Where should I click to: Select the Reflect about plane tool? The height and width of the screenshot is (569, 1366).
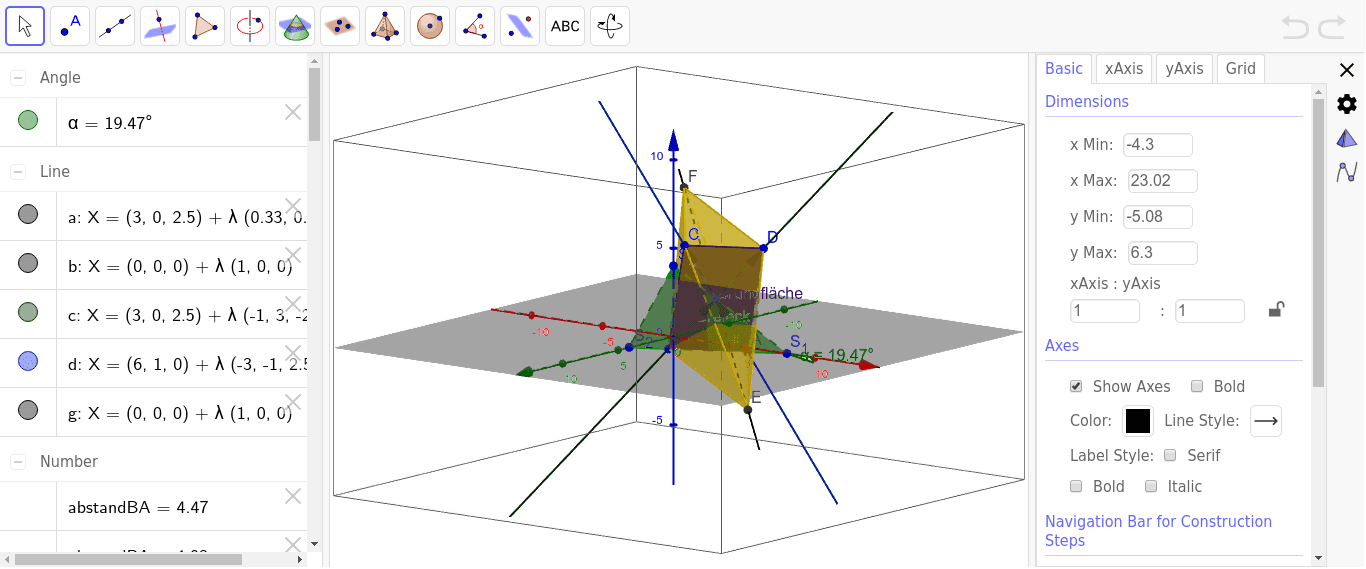(520, 26)
